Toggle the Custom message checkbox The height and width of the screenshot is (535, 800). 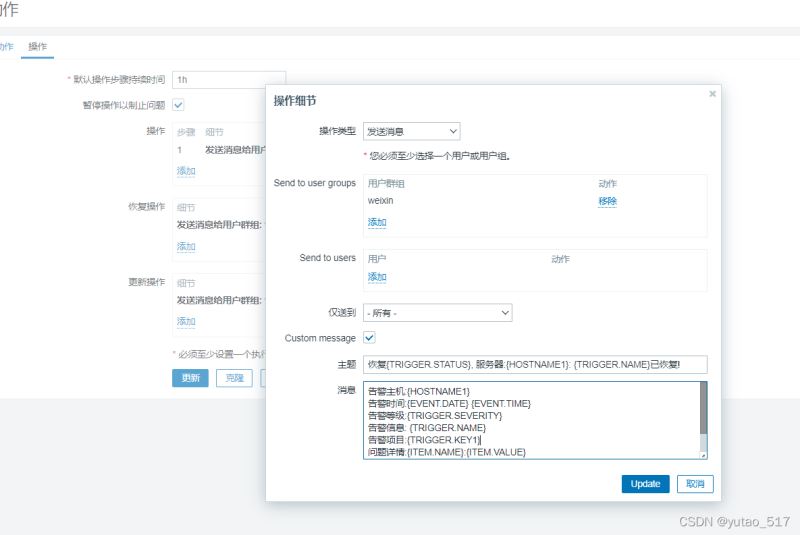[x=369, y=338]
